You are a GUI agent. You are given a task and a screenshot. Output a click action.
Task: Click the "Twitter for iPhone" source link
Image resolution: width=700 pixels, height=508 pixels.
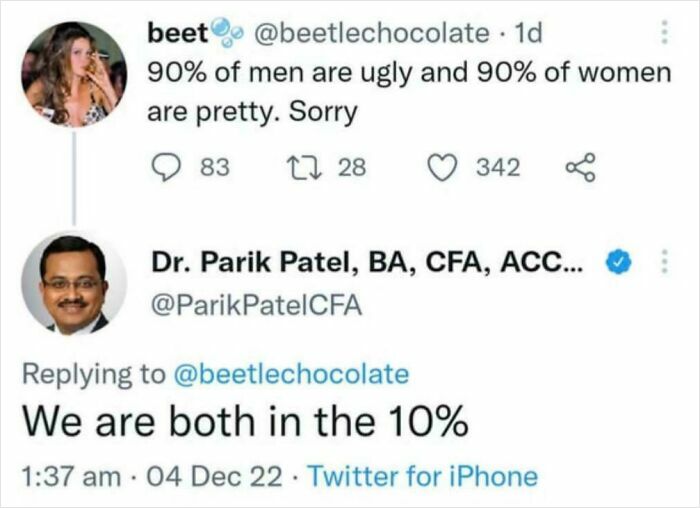click(x=422, y=476)
